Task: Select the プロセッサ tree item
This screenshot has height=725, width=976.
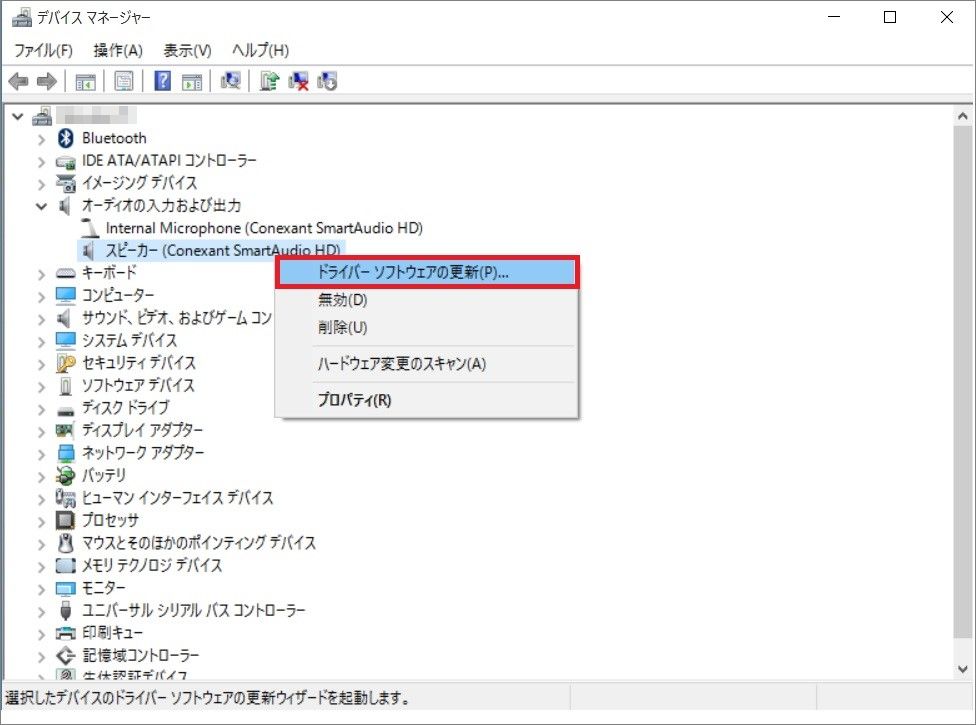Action: 110,520
